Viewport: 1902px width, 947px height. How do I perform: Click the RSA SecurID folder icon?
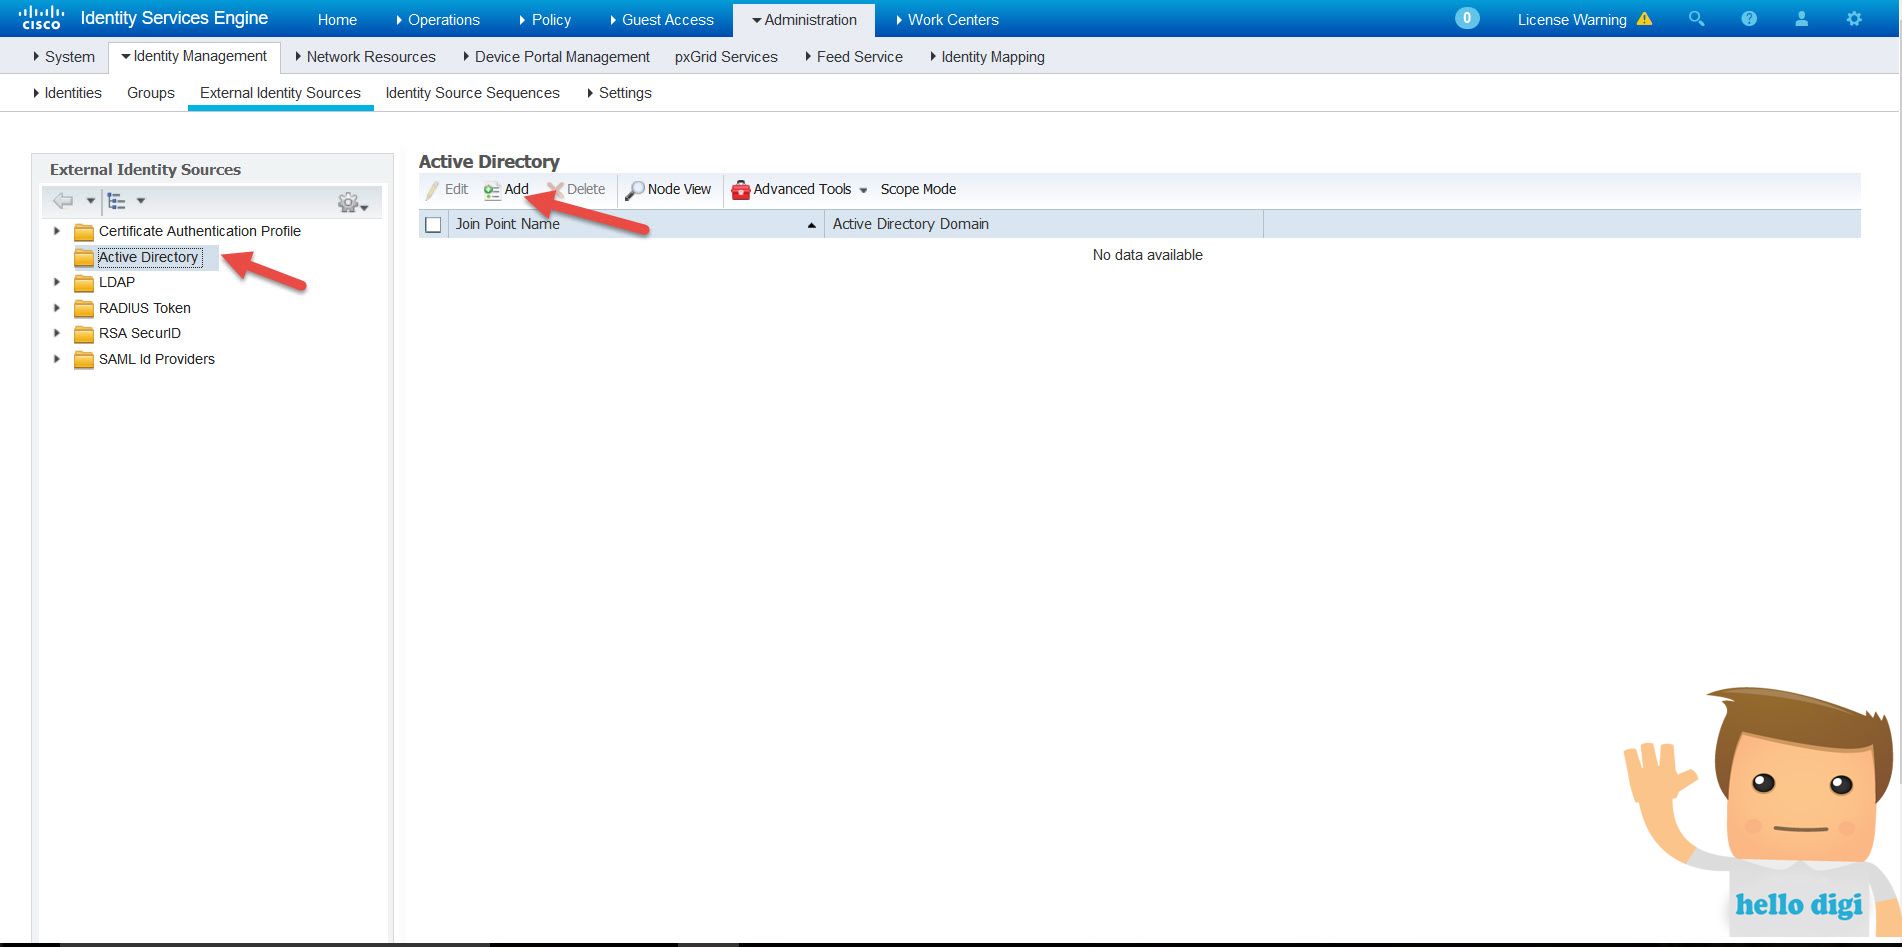pos(84,334)
